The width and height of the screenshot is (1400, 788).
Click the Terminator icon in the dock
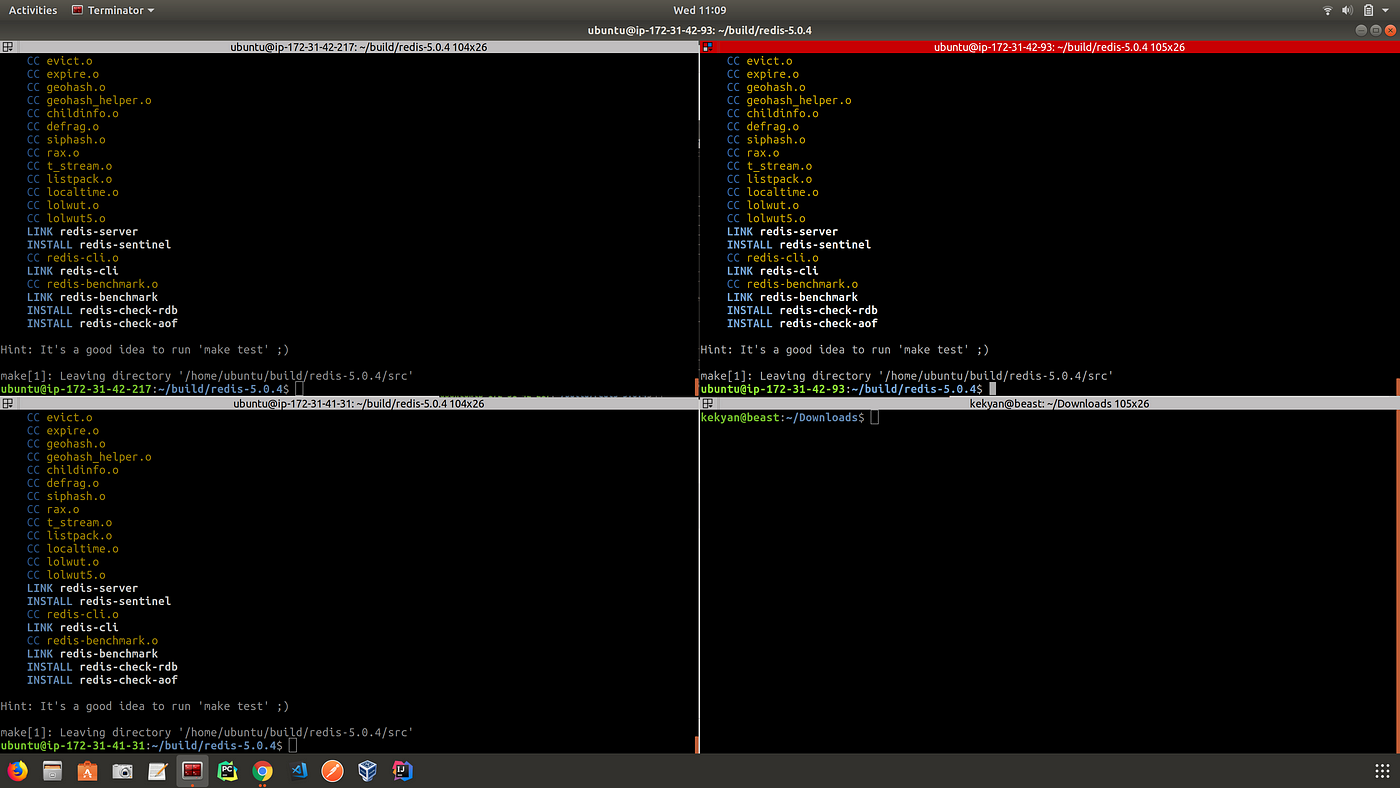192,771
